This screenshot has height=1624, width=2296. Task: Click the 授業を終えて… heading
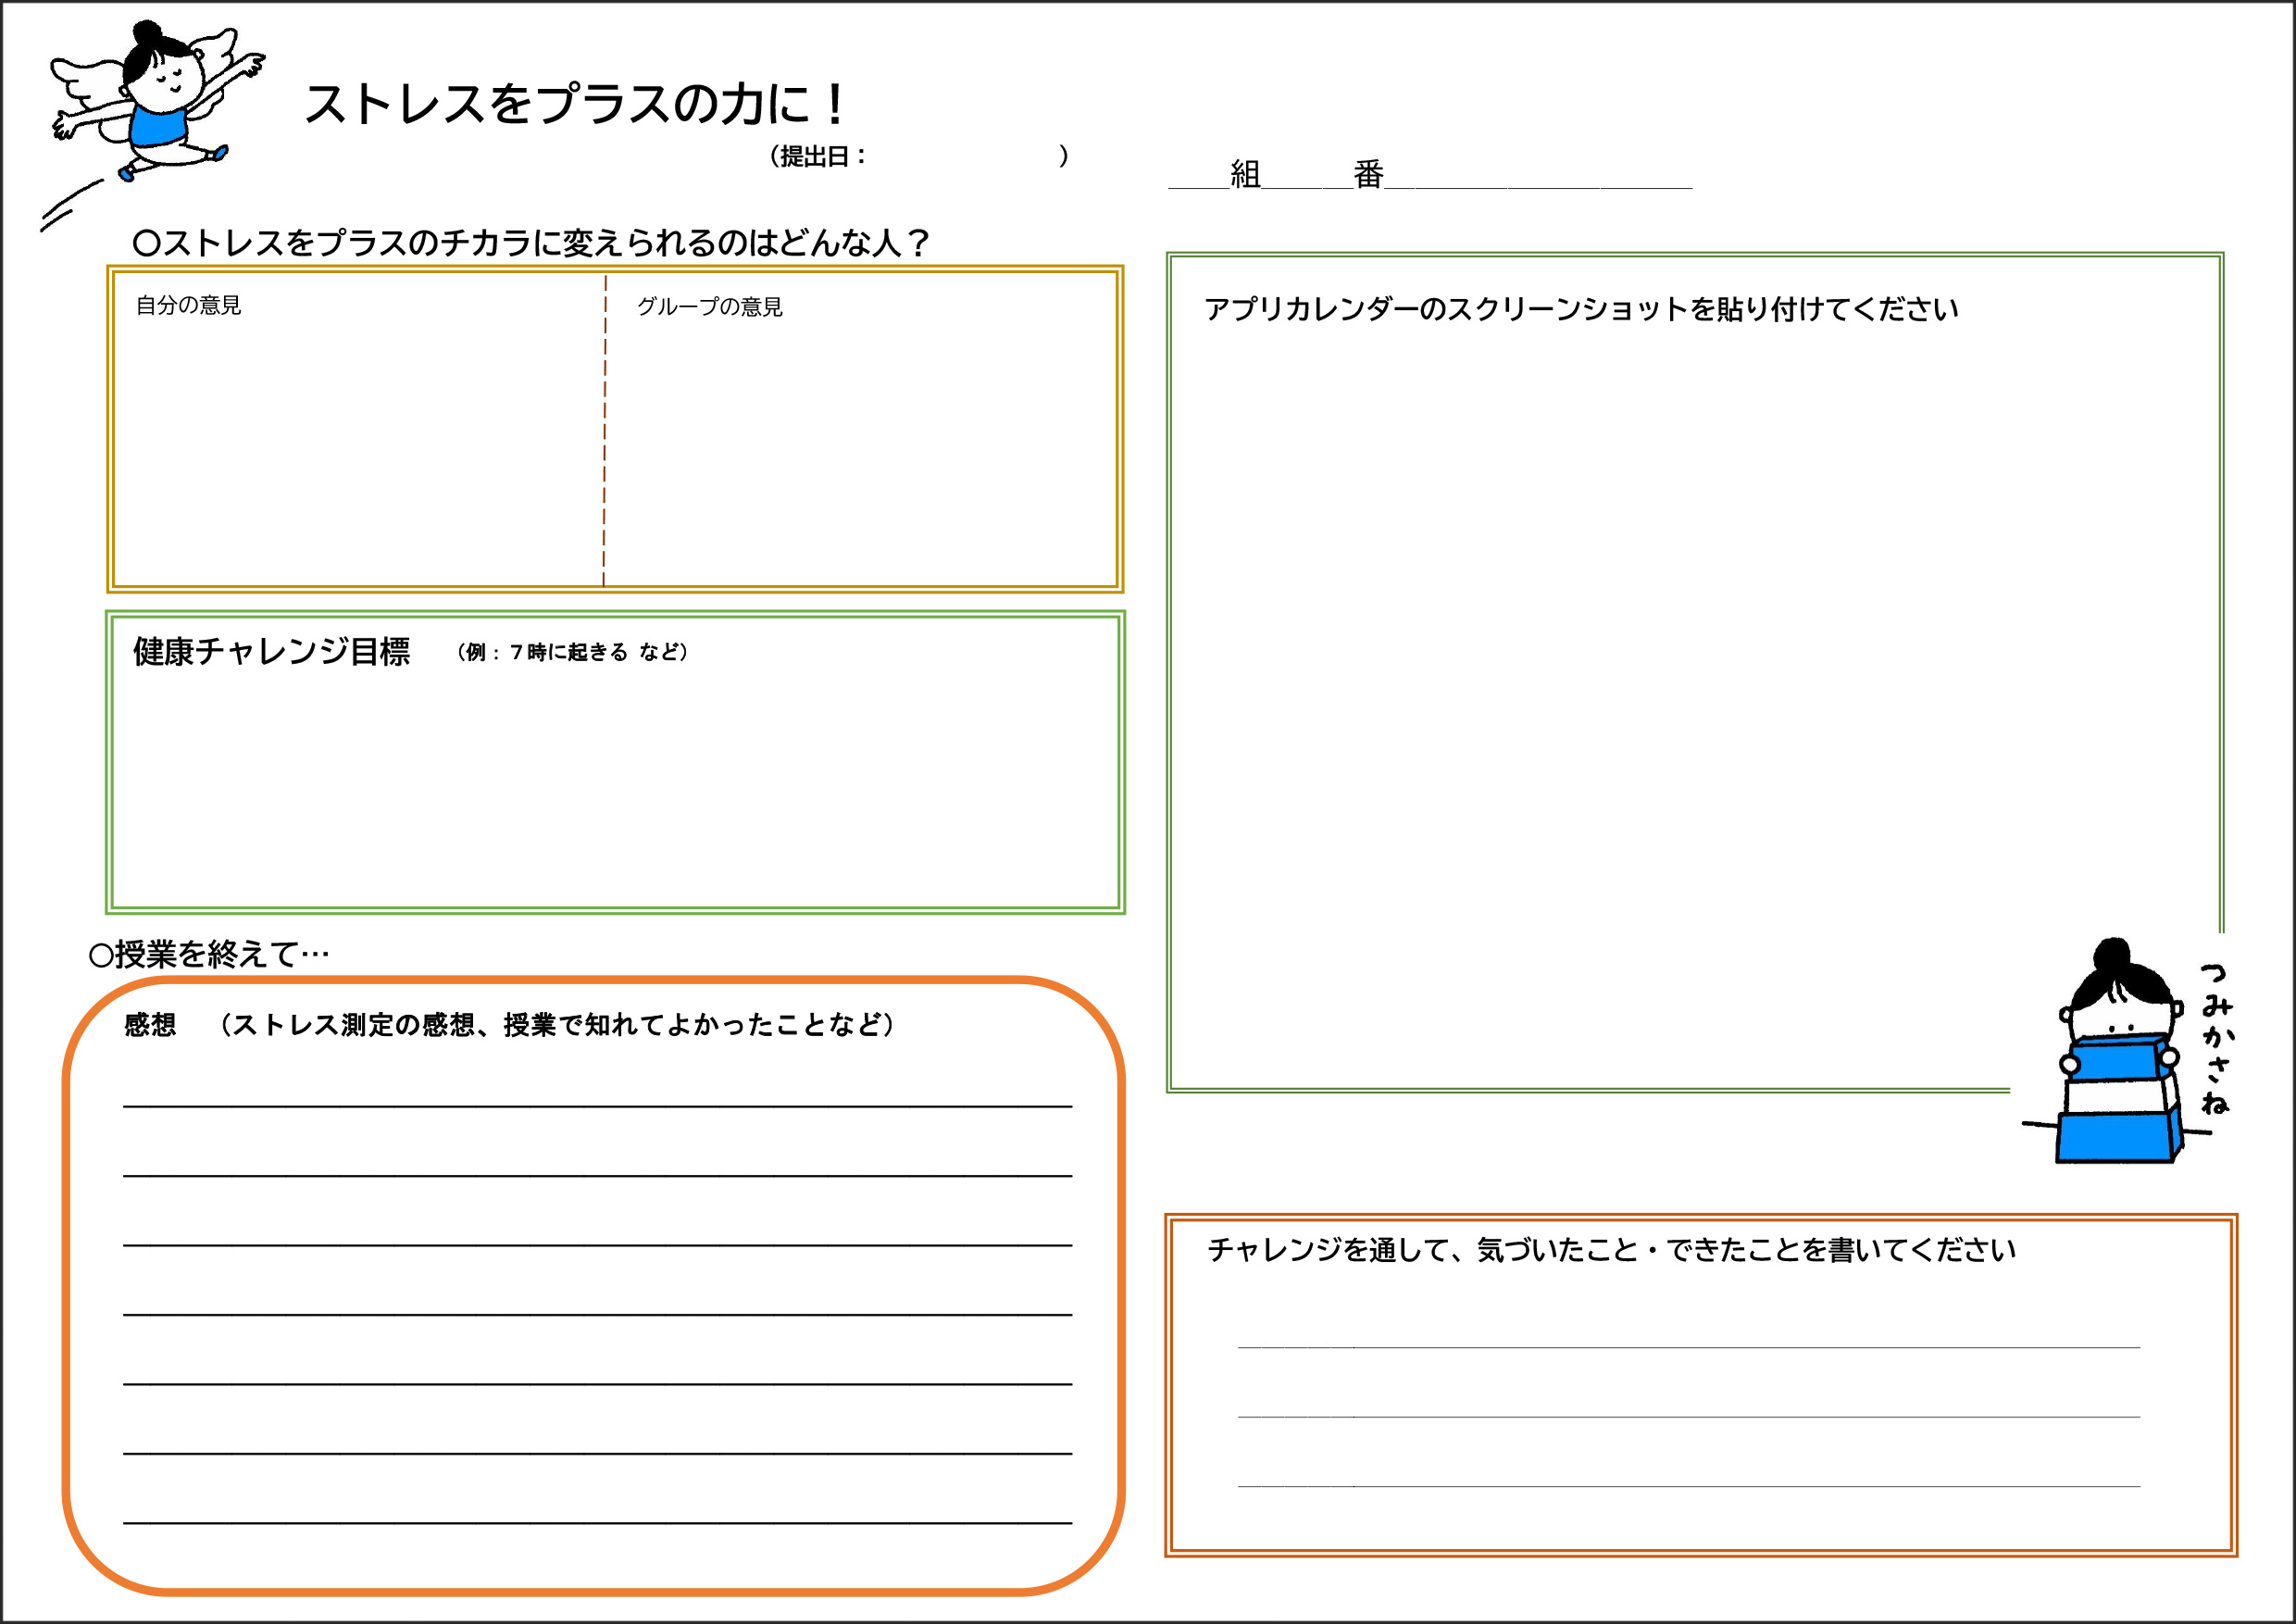click(209, 954)
